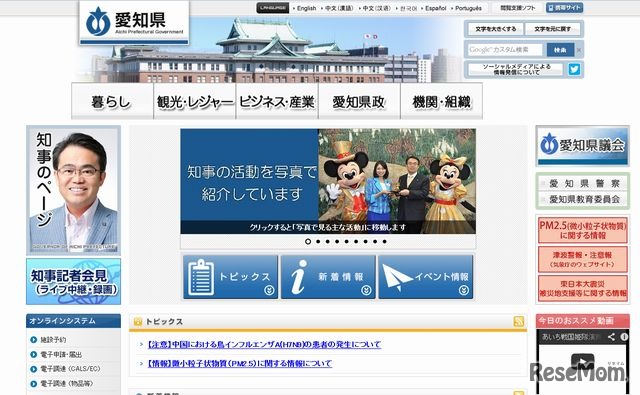Open 東日本大震災 support information banner
This screenshot has height=395, width=640.
(x=582, y=288)
